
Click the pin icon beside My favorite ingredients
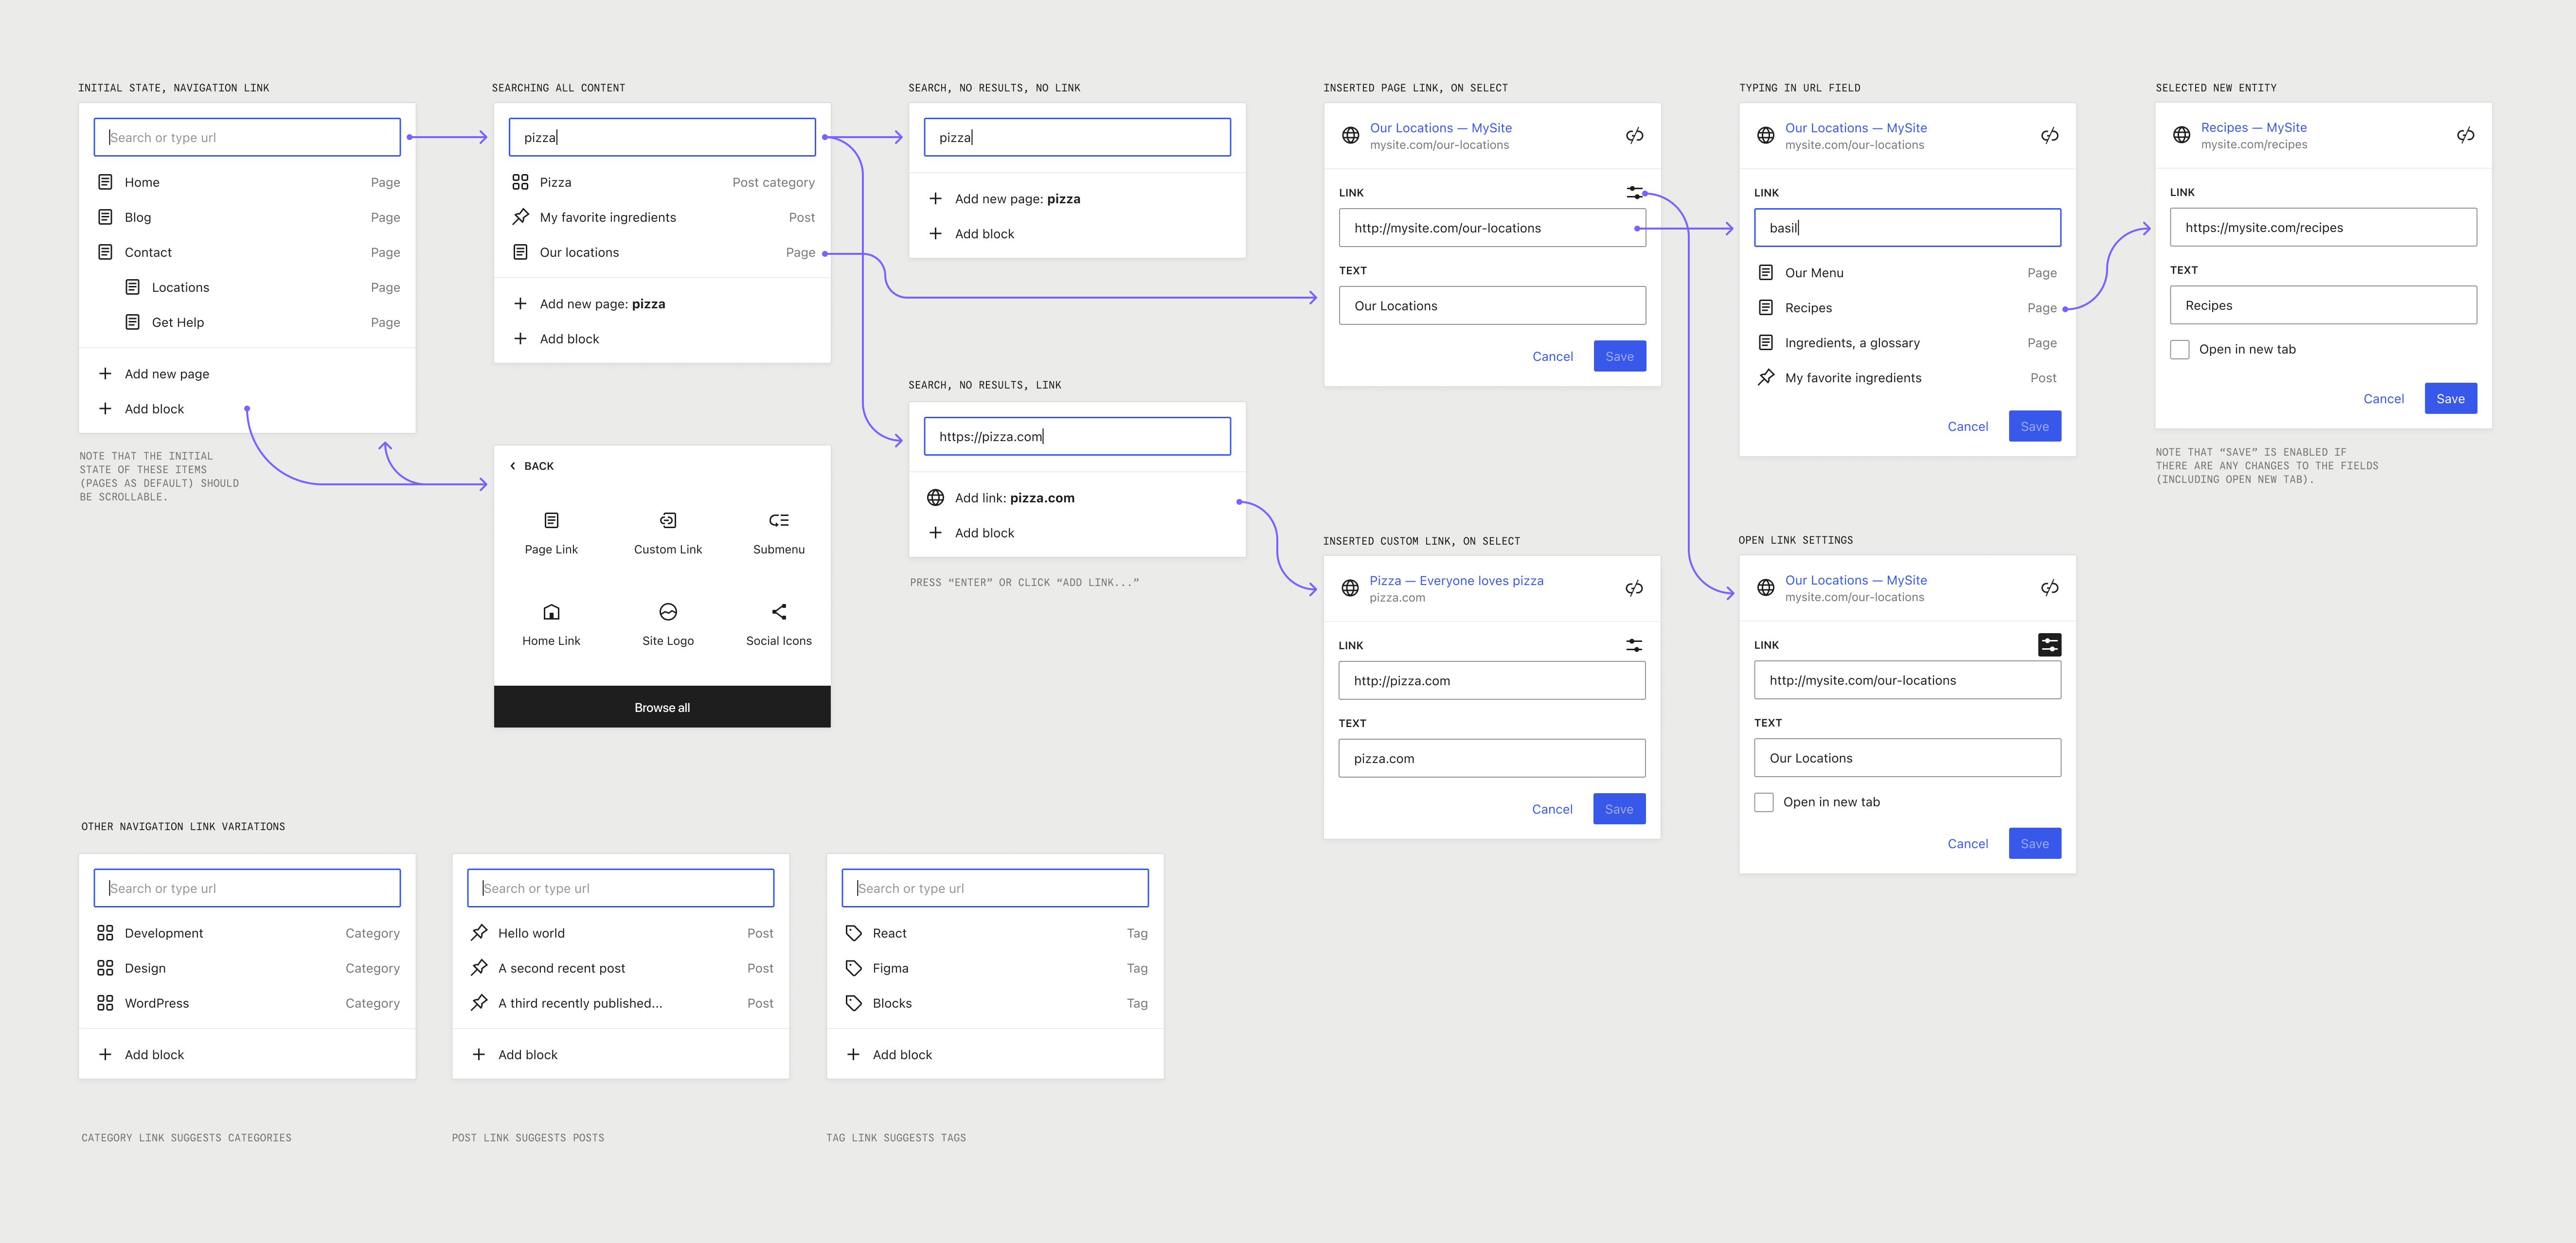click(521, 216)
